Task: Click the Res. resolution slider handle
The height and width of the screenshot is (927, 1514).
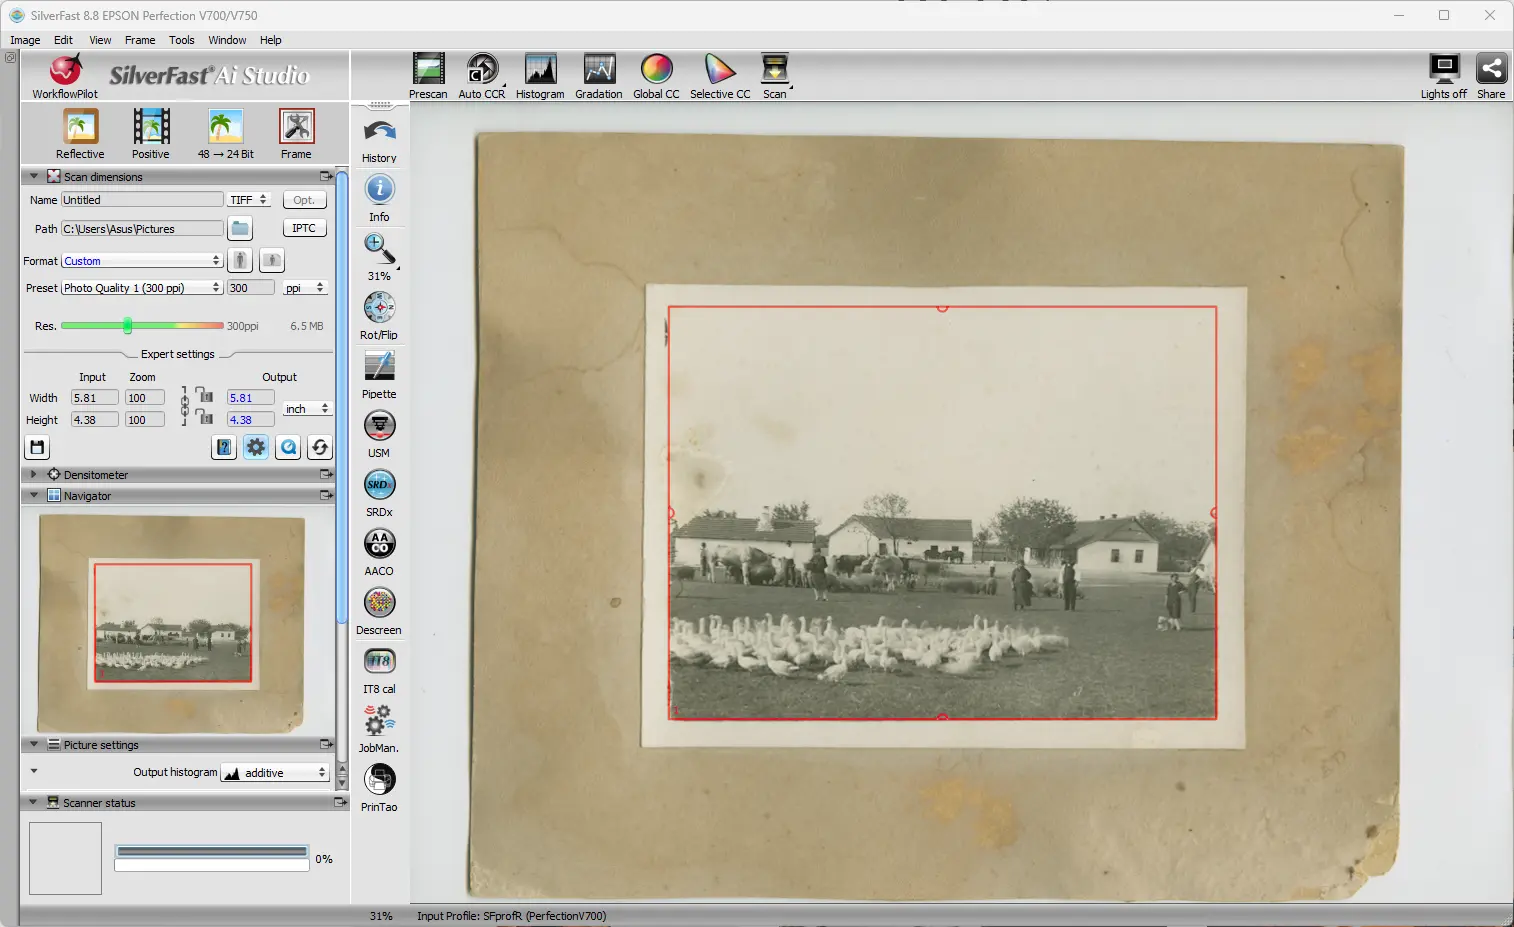Action: point(127,325)
